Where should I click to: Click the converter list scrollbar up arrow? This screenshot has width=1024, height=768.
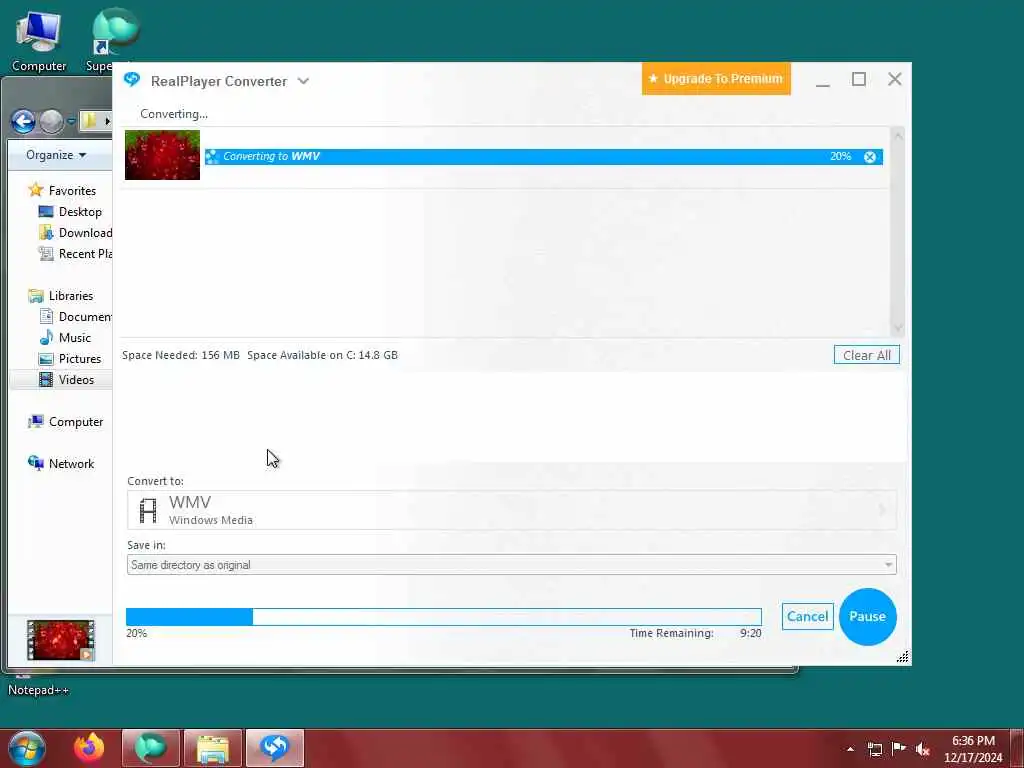(897, 136)
